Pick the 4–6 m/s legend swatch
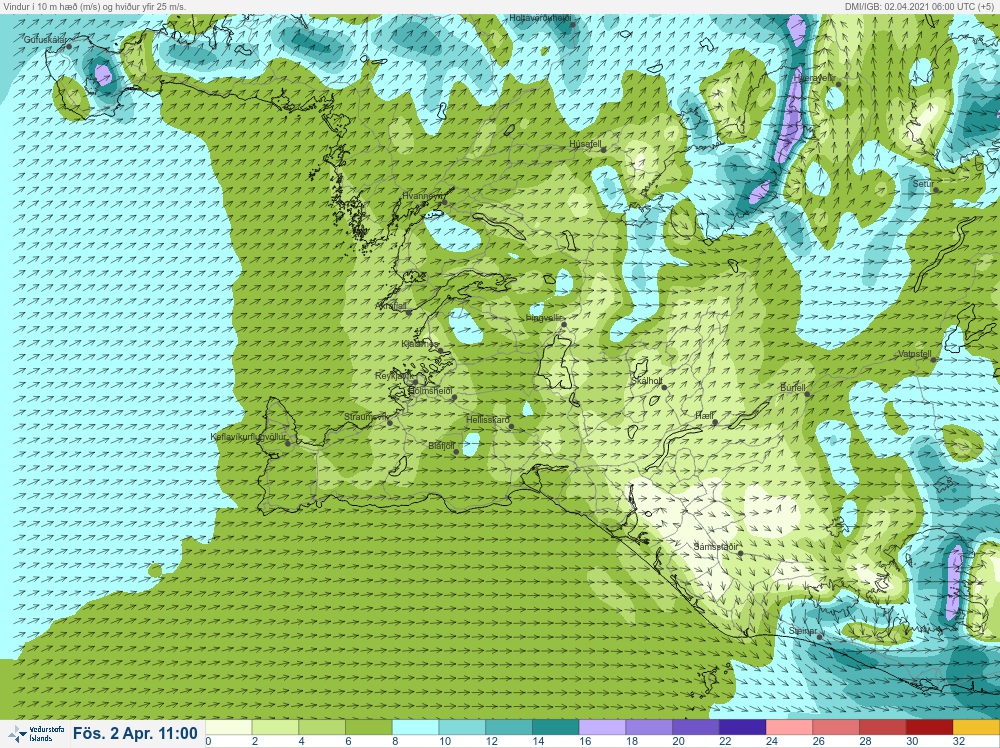 coord(321,728)
